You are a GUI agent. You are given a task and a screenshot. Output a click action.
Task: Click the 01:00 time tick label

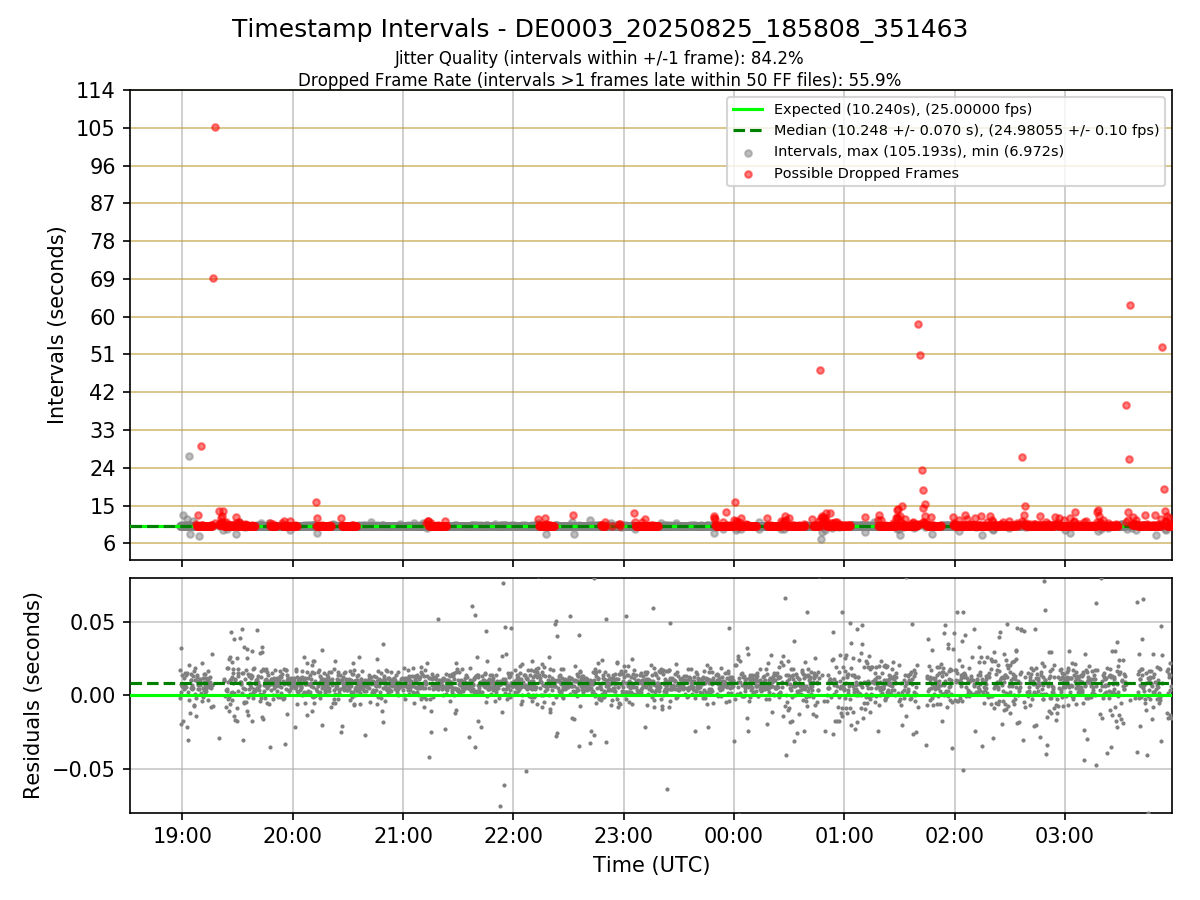point(843,834)
